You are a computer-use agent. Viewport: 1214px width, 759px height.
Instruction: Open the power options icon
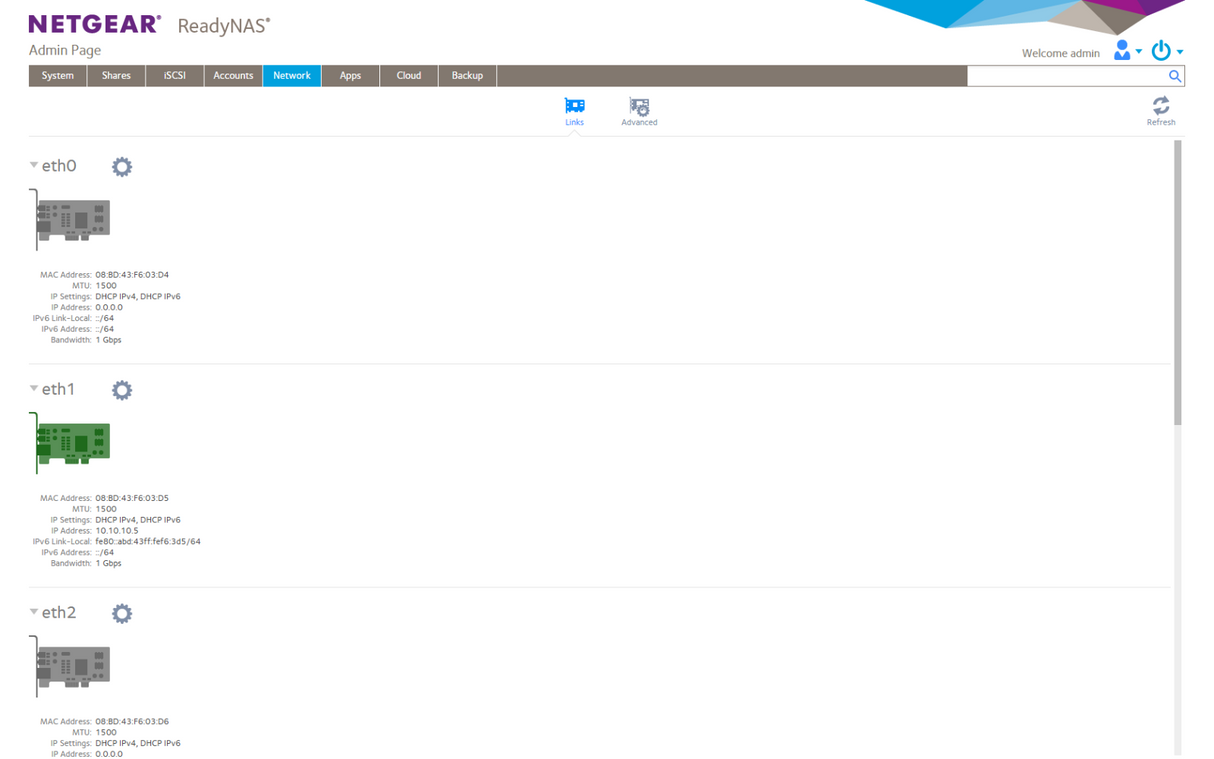coord(1161,50)
